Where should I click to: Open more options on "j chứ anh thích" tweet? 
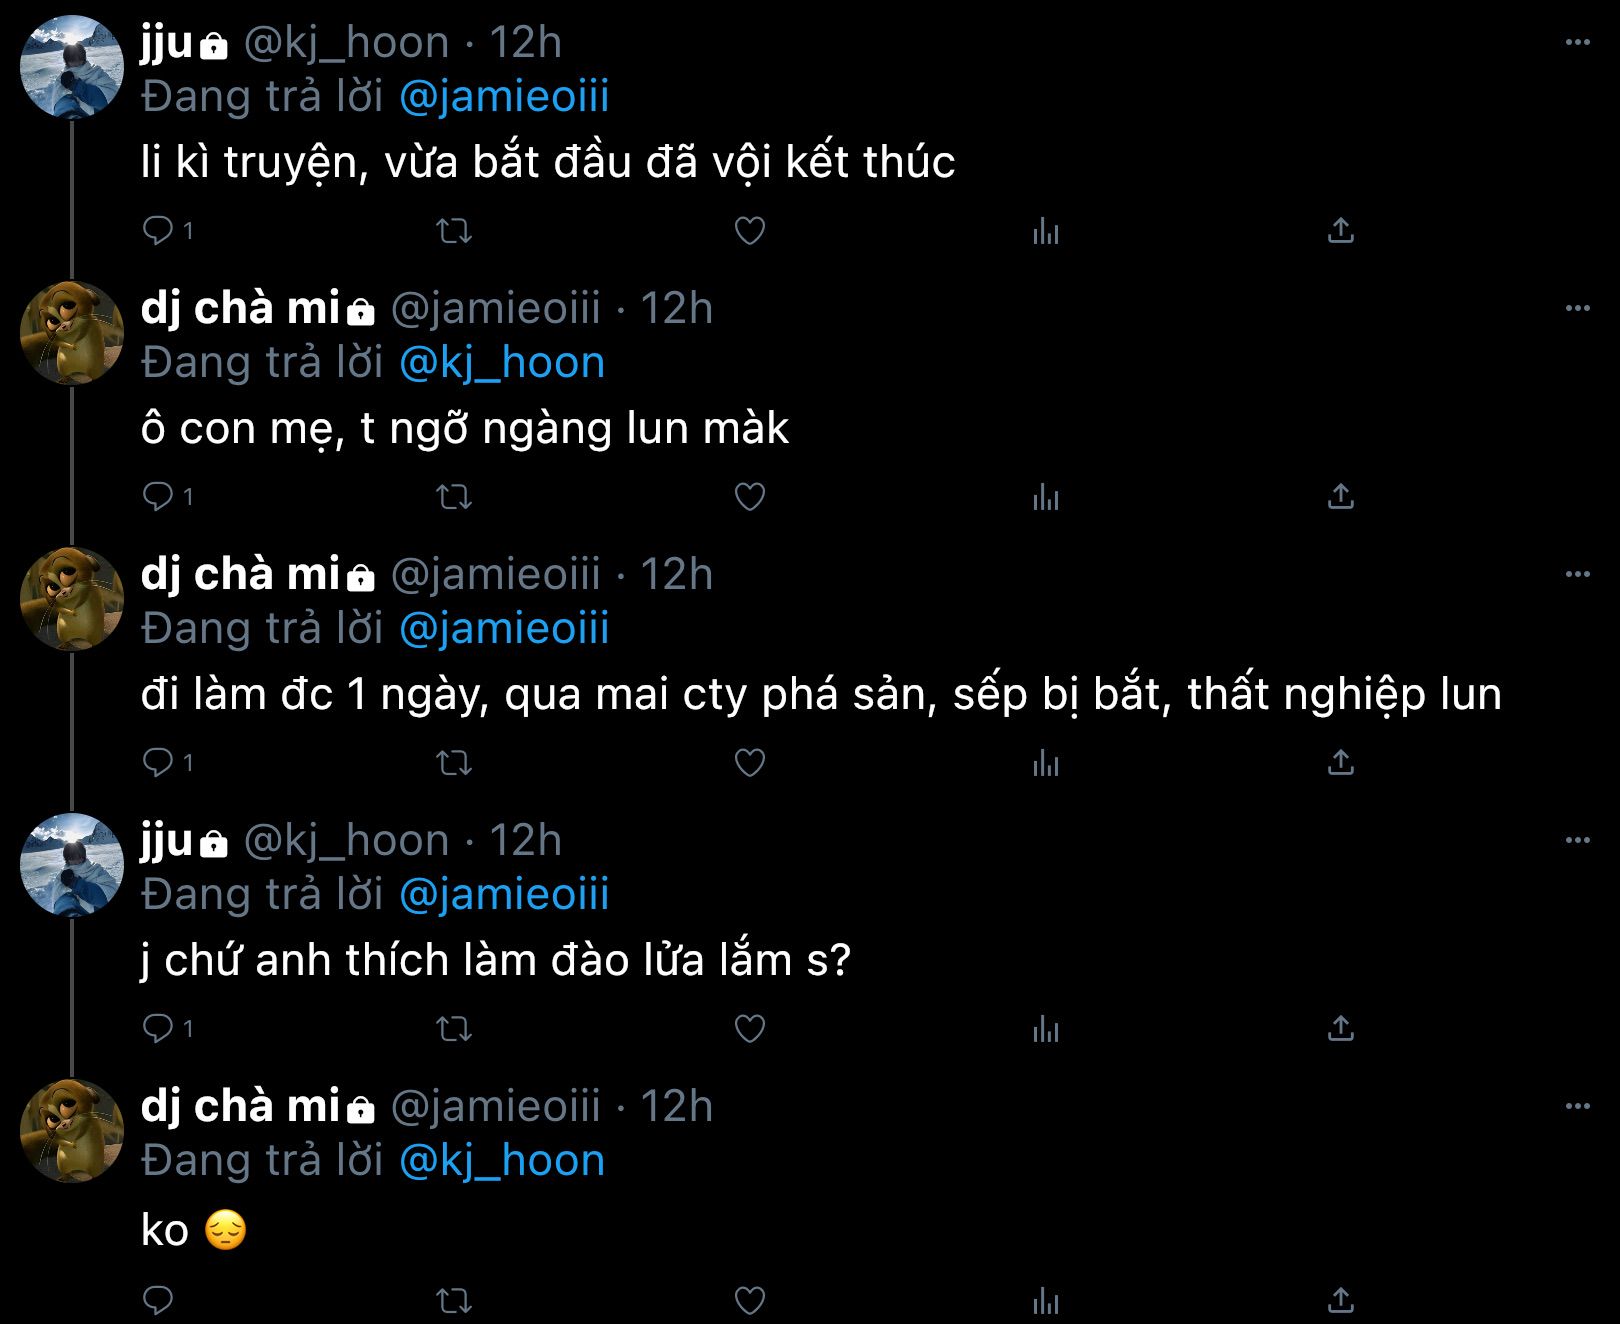coord(1577,840)
